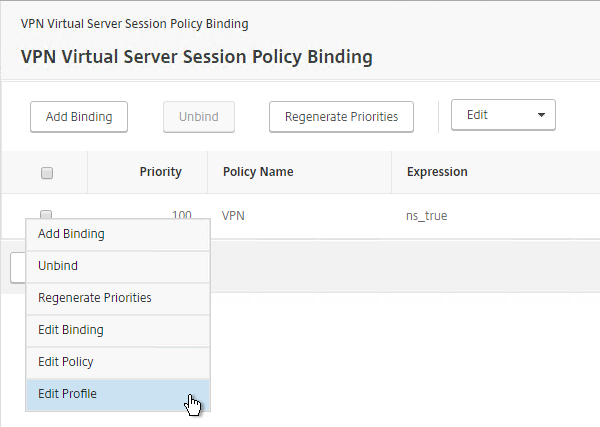Choose Edit Profile from context menu
The image size is (600, 427).
click(x=118, y=394)
